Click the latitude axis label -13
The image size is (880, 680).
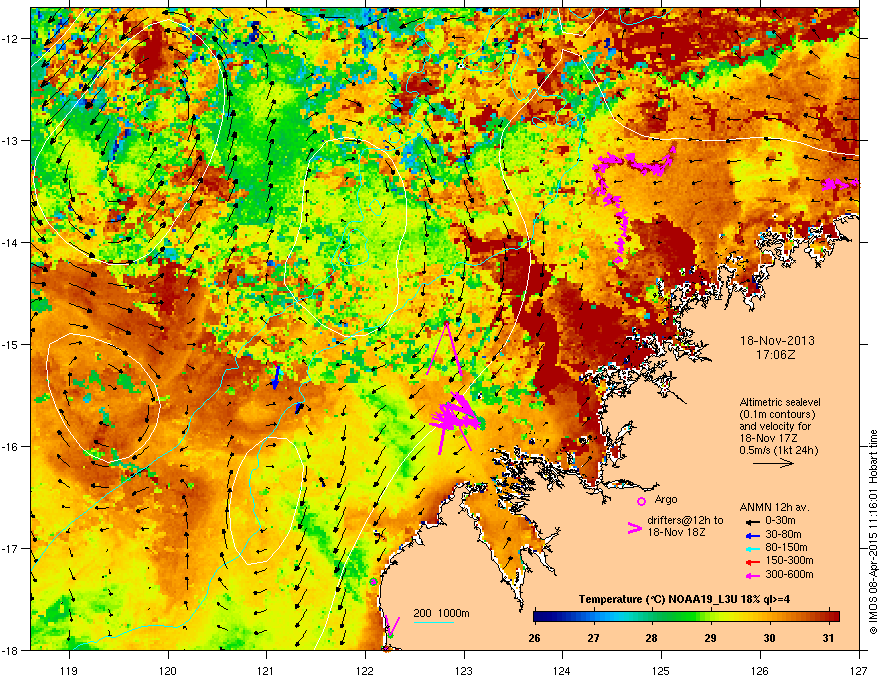pyautogui.click(x=11, y=140)
